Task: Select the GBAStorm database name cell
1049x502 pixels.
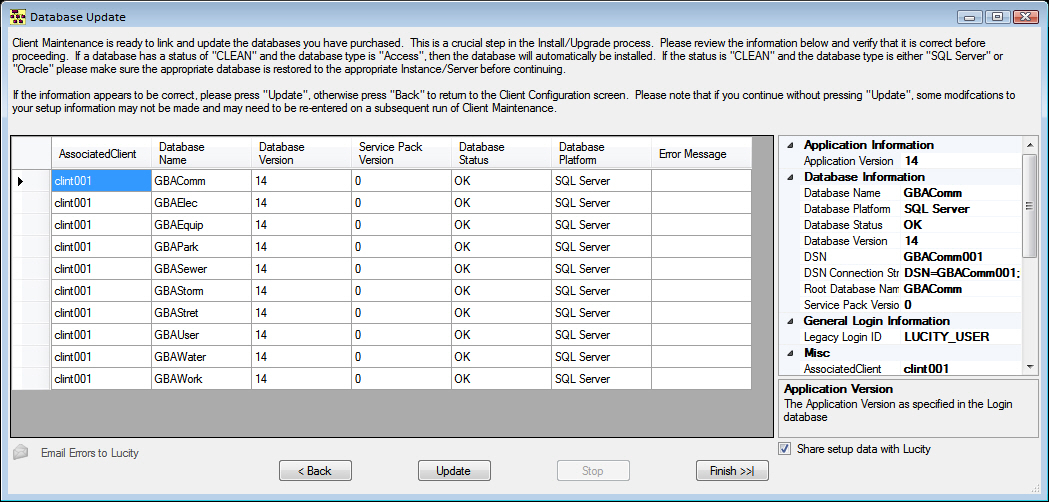Action: click(x=201, y=291)
